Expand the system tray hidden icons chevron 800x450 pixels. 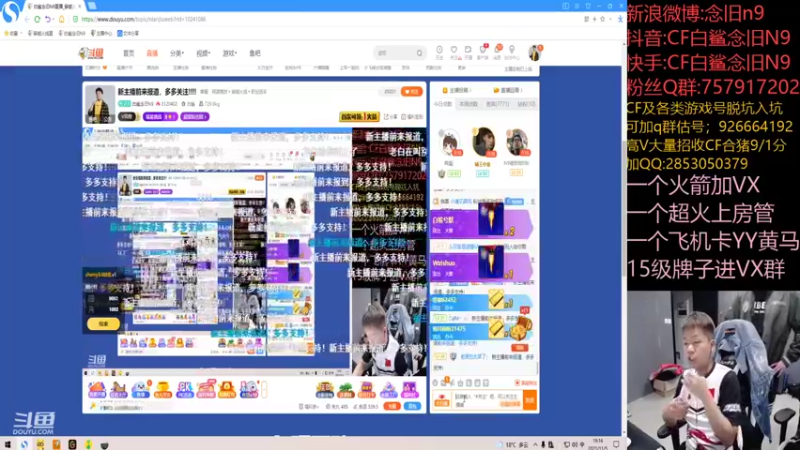click(x=535, y=444)
